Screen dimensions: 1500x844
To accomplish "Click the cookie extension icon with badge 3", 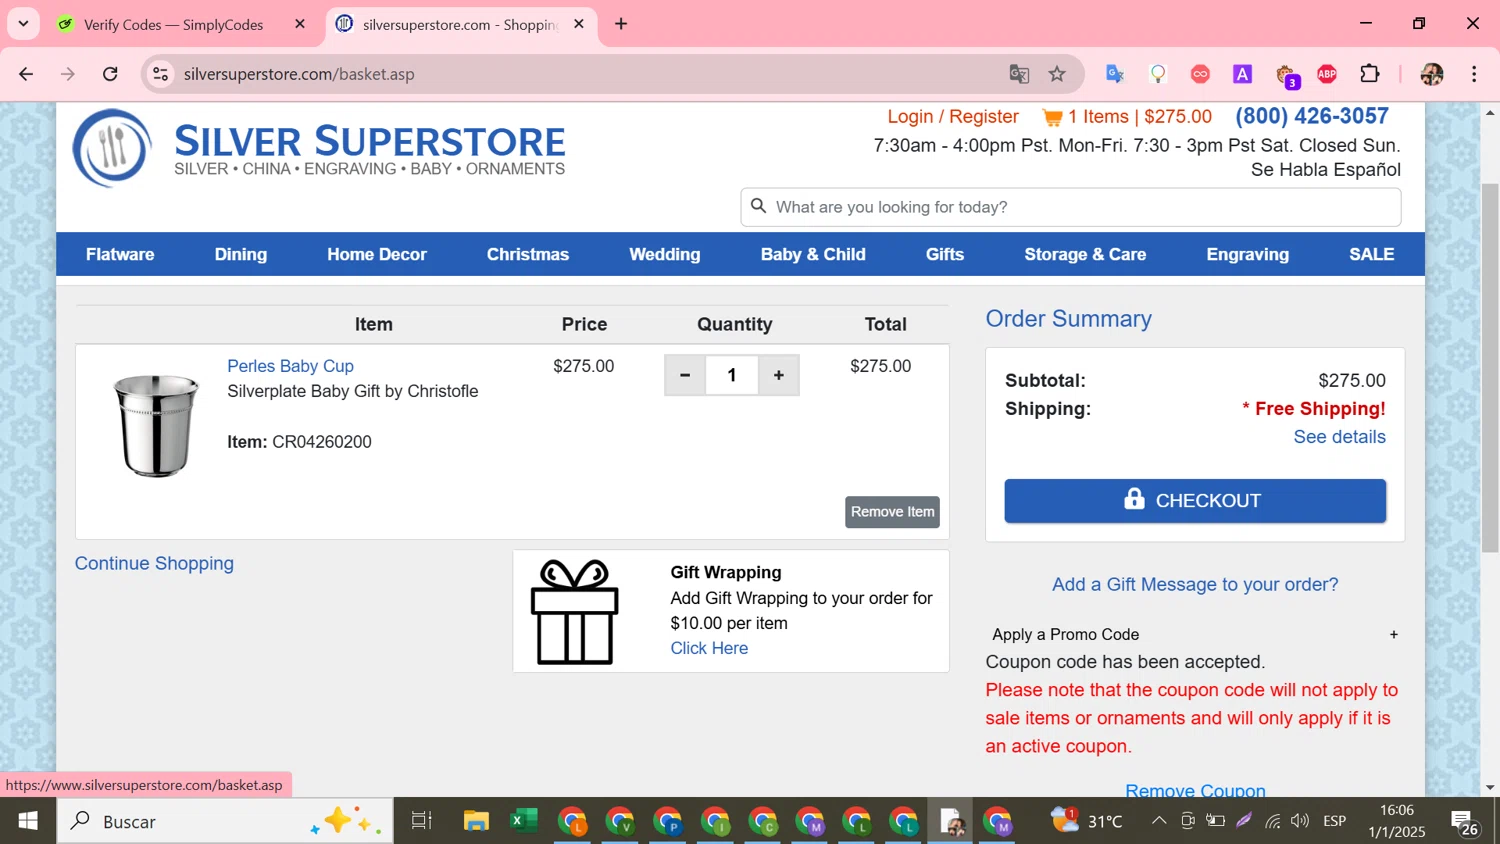I will [1286, 75].
